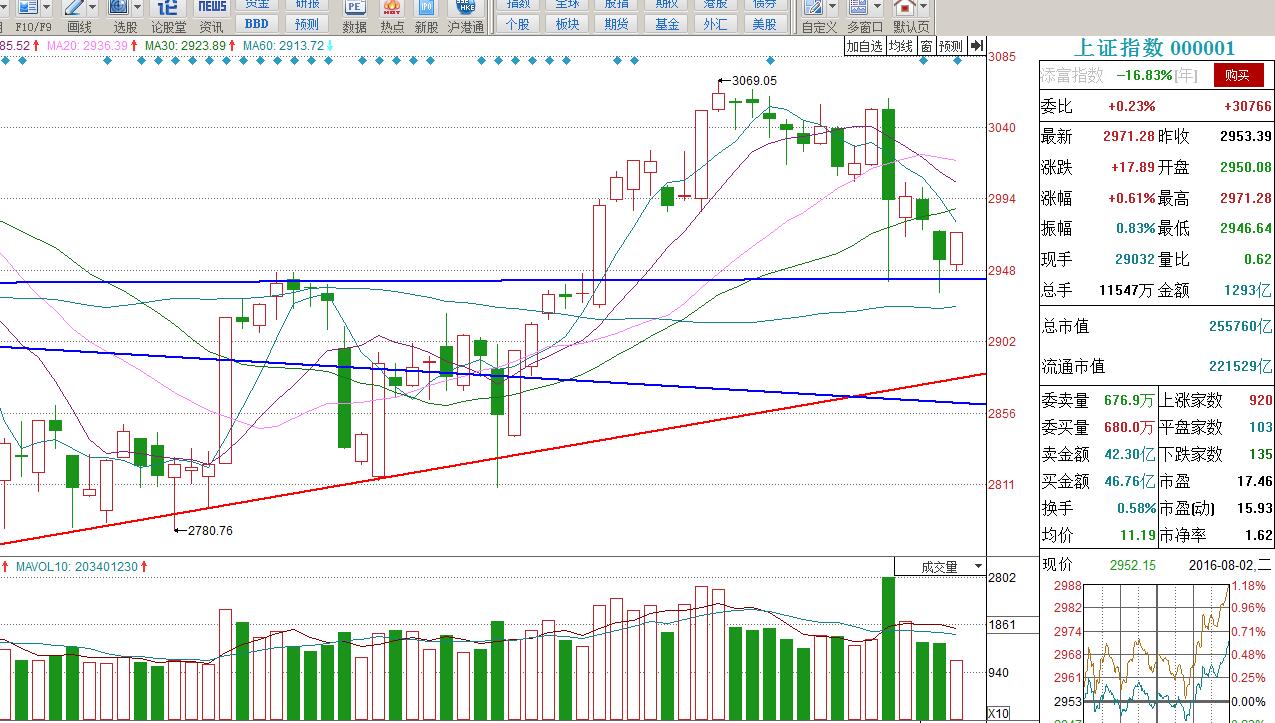The image size is (1275, 723).
Task: Open the 多窗口 multi-window icon
Action: 859,8
